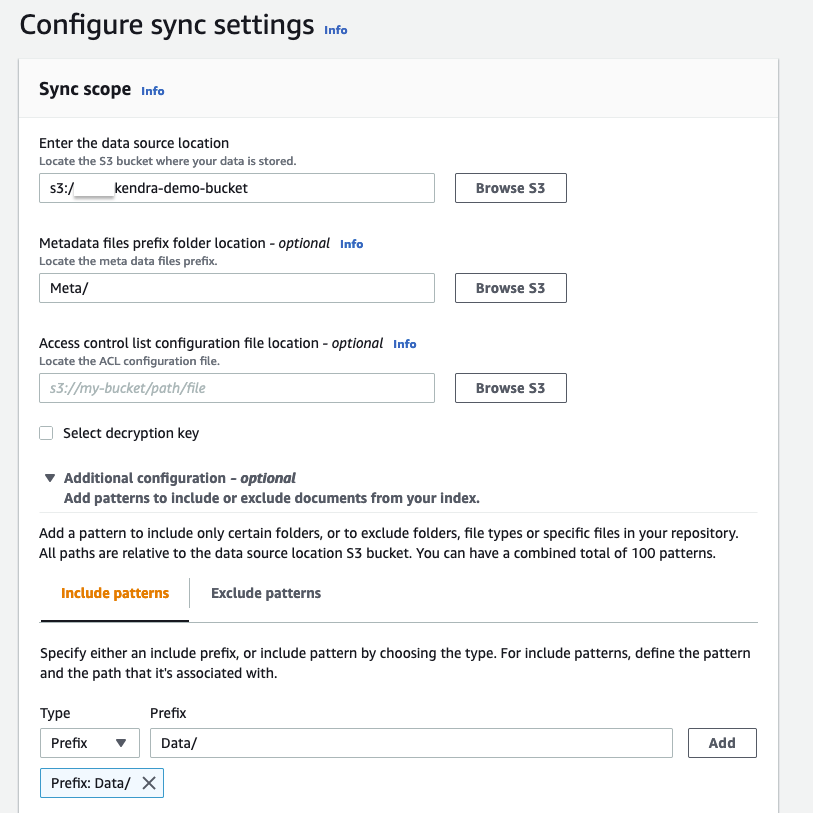813x813 pixels.
Task: Click Browse S3 for metadata files prefix
Action: [x=510, y=288]
